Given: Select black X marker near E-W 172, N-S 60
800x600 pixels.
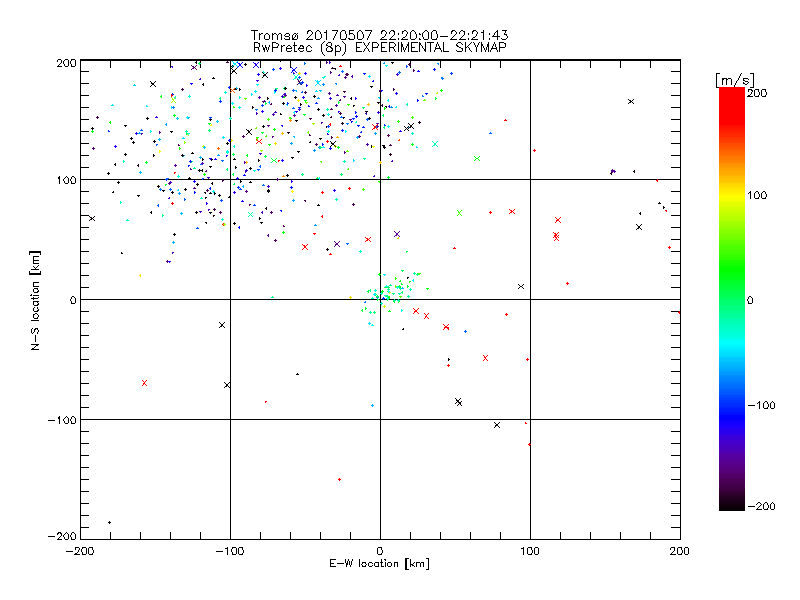Looking at the screenshot, I should [639, 227].
